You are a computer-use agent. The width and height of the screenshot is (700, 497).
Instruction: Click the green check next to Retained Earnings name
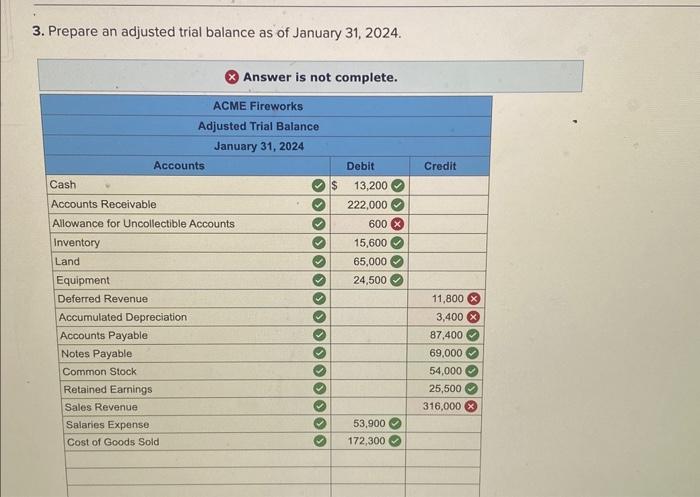[318, 388]
